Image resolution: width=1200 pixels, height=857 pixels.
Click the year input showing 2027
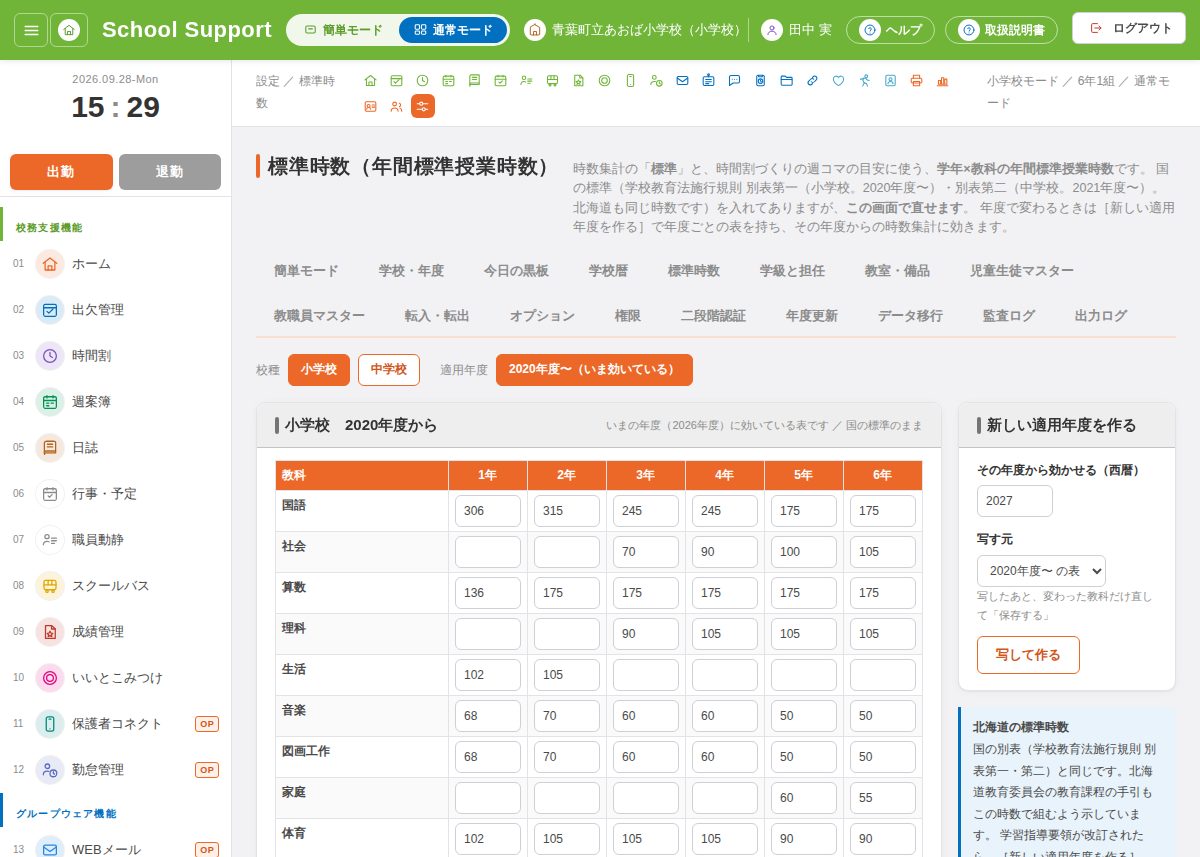(x=1015, y=501)
